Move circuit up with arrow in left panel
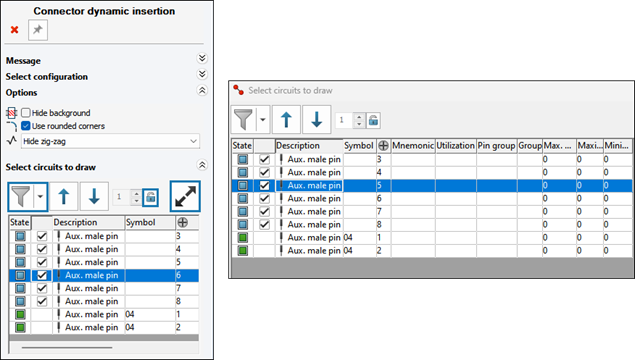Screen dimensions: 635x360 pyautogui.click(x=64, y=197)
